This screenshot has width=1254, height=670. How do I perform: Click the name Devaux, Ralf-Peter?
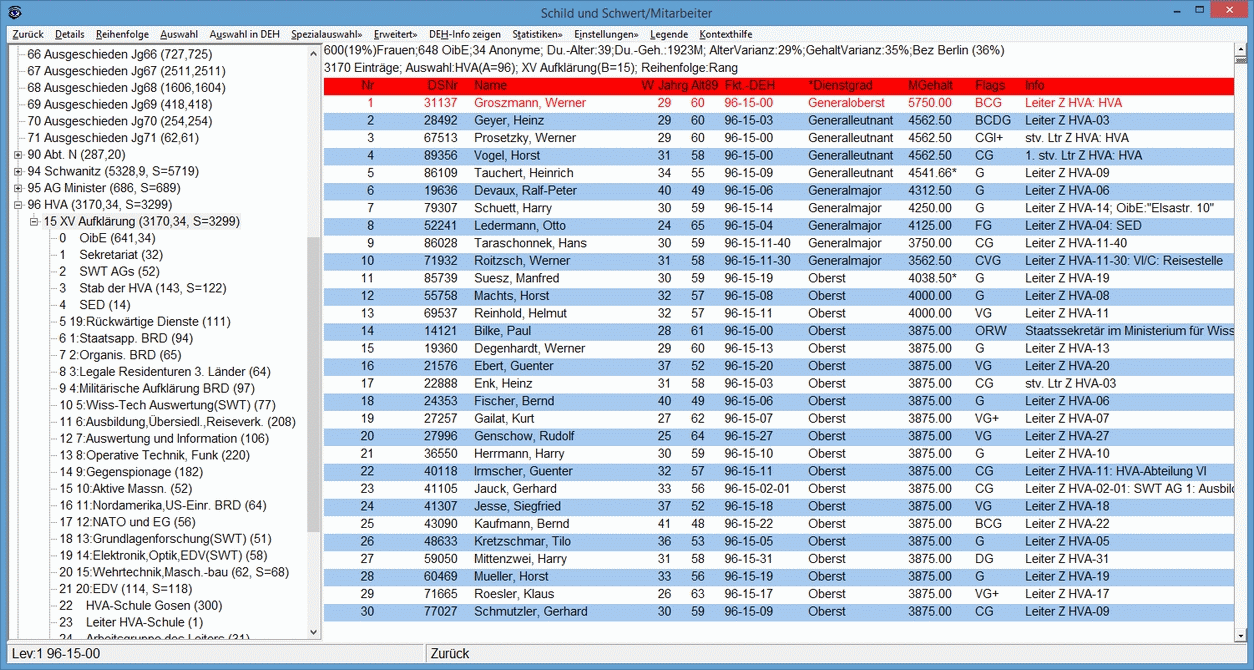[525, 190]
